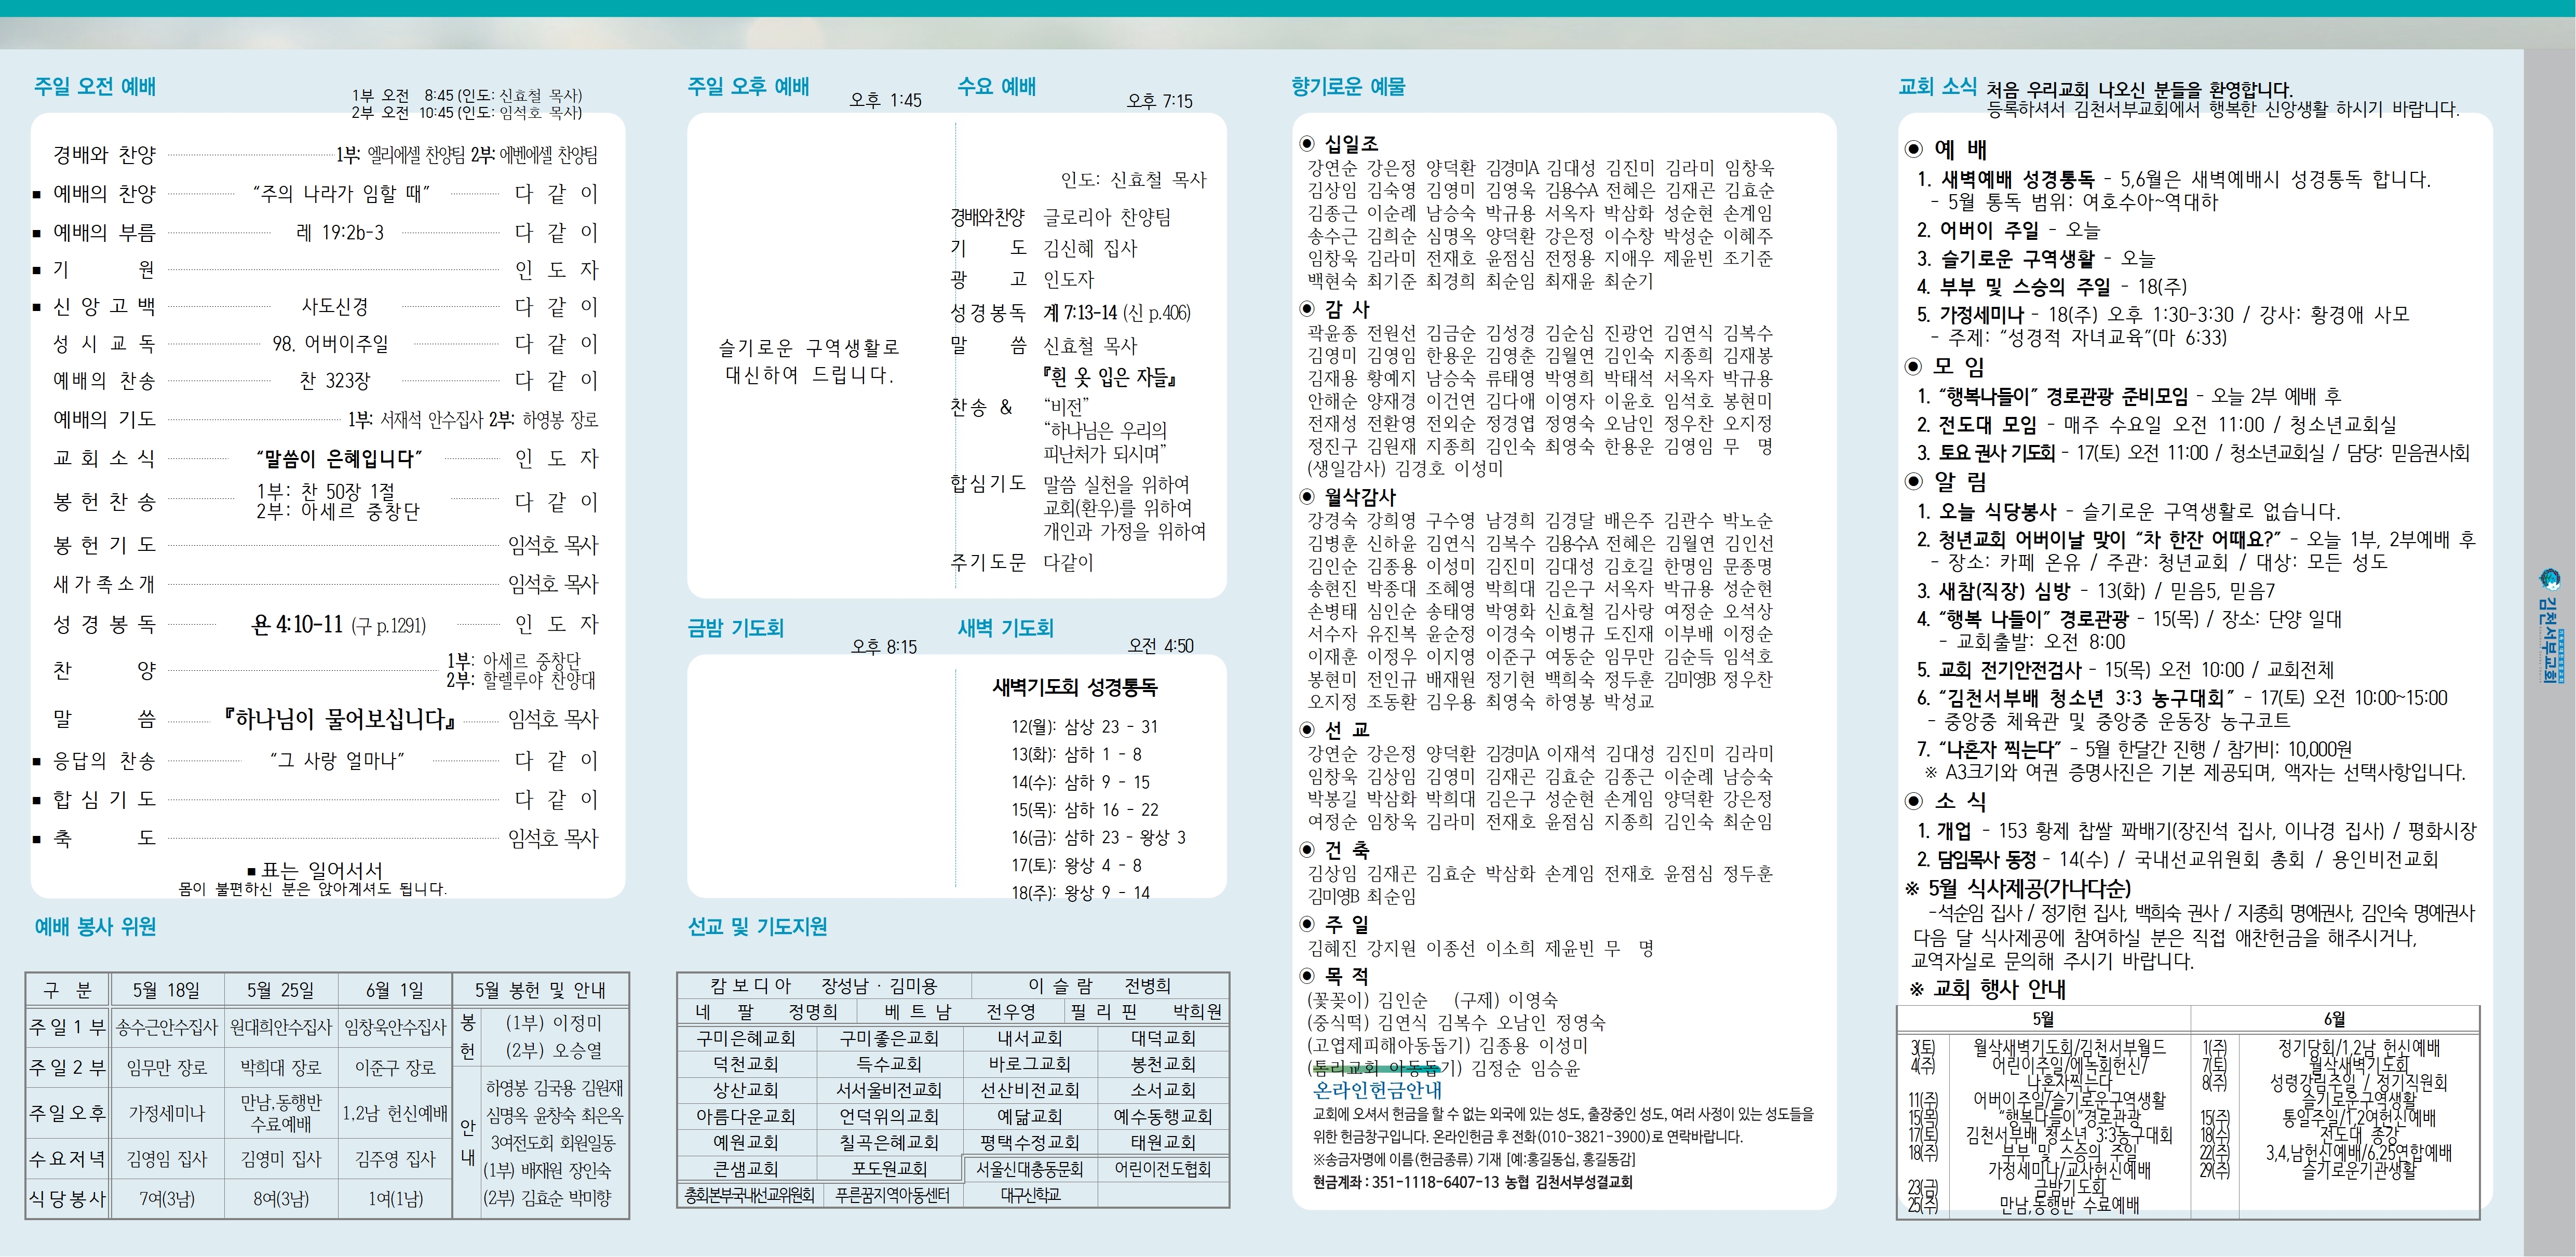Viewport: 2576px width, 1257px height.
Task: Select the 새벽 기도회 heading
Action: point(1005,628)
